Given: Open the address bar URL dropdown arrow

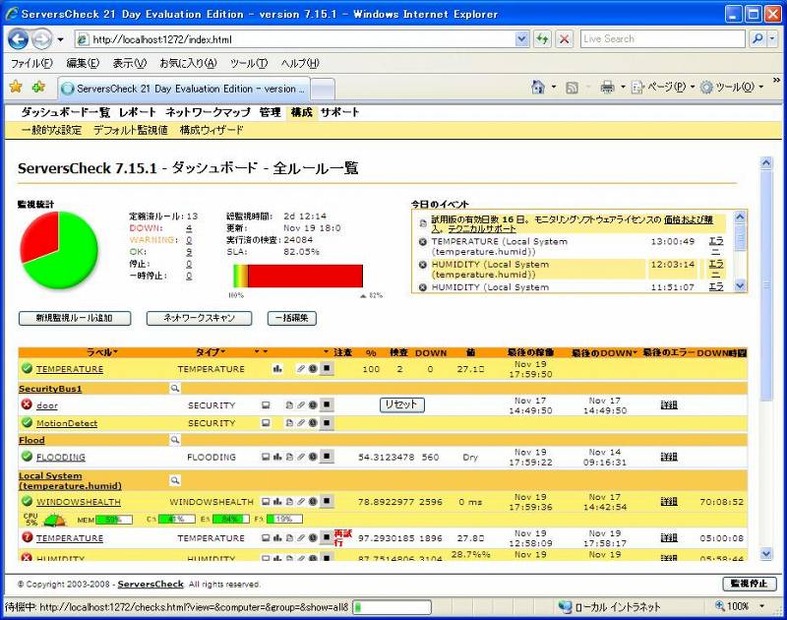Looking at the screenshot, I should click(x=522, y=39).
